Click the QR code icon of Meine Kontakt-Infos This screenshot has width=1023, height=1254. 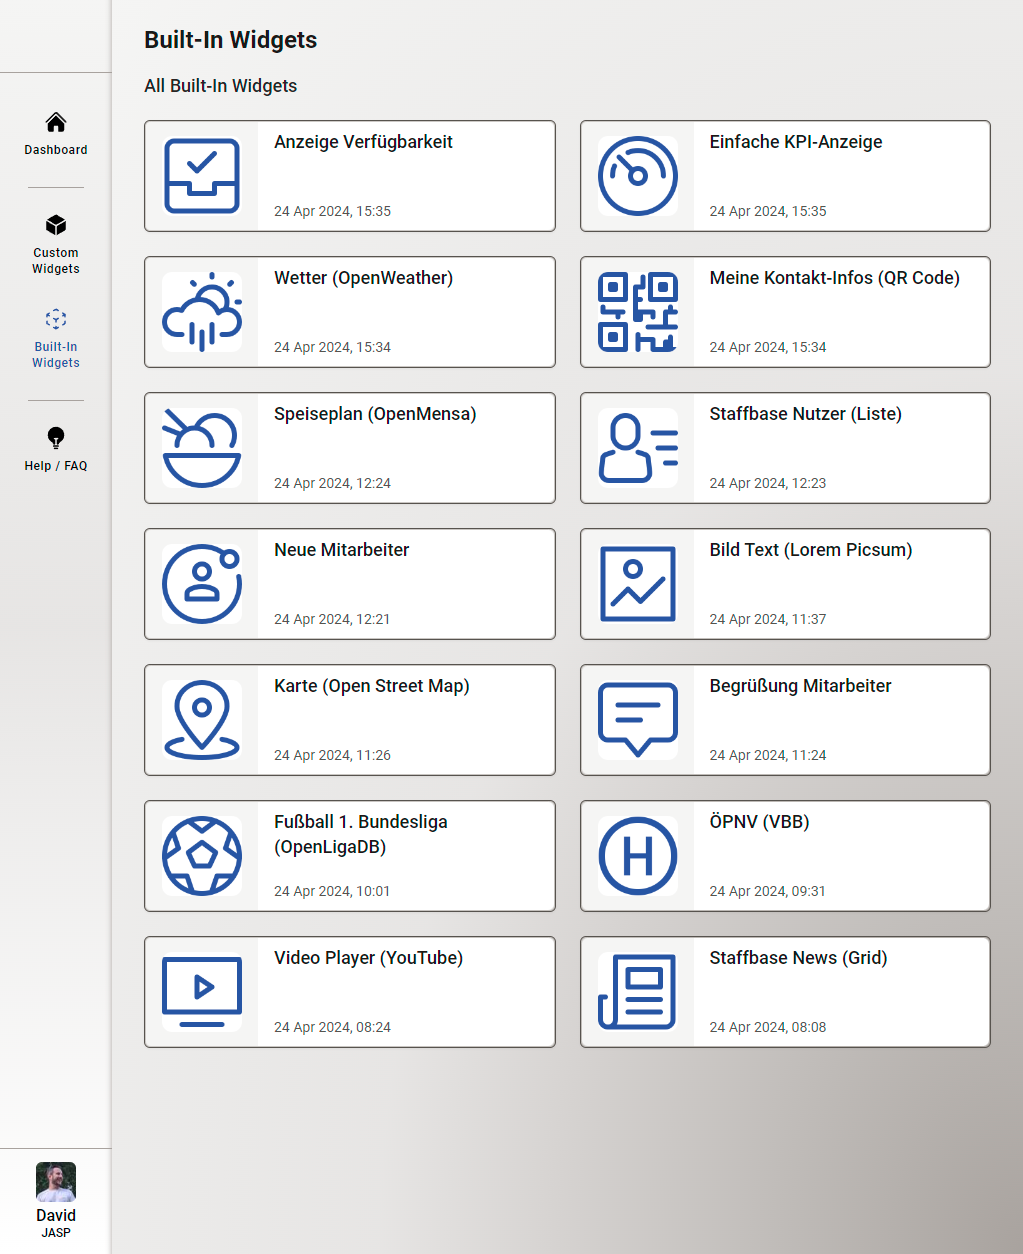point(637,311)
